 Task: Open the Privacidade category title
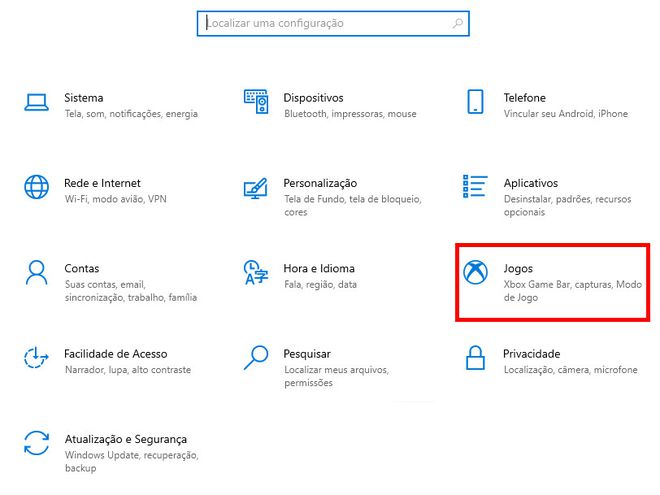click(532, 354)
